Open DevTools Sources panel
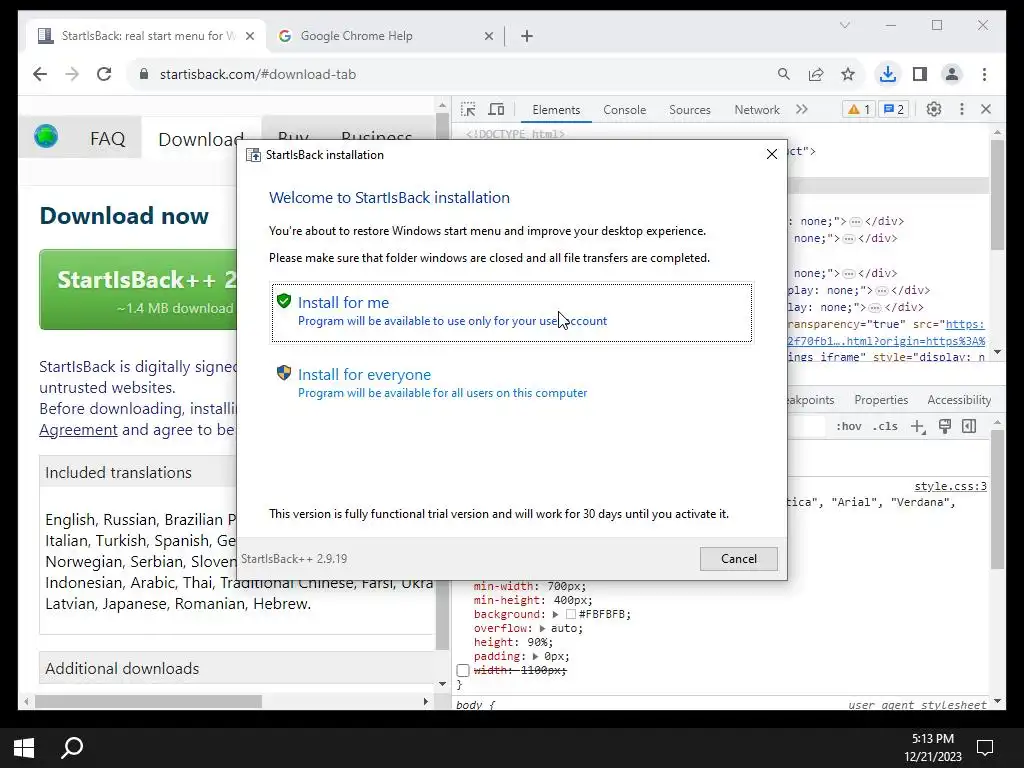The height and width of the screenshot is (768, 1024). pos(690,110)
